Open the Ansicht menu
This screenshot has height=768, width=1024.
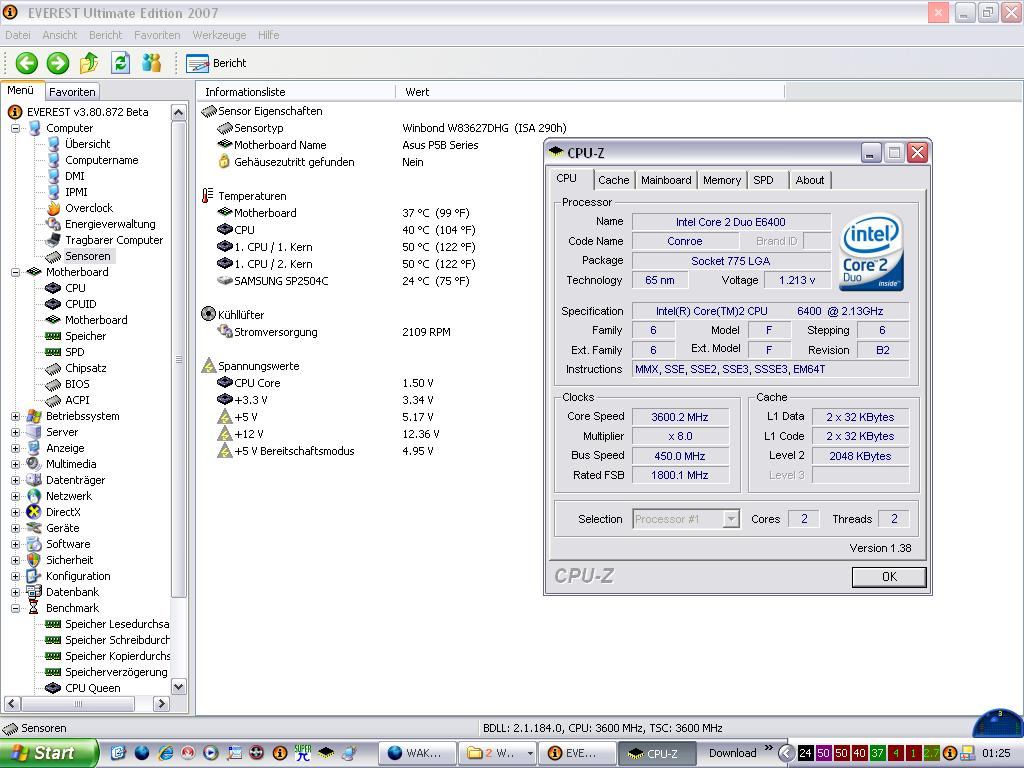point(59,35)
